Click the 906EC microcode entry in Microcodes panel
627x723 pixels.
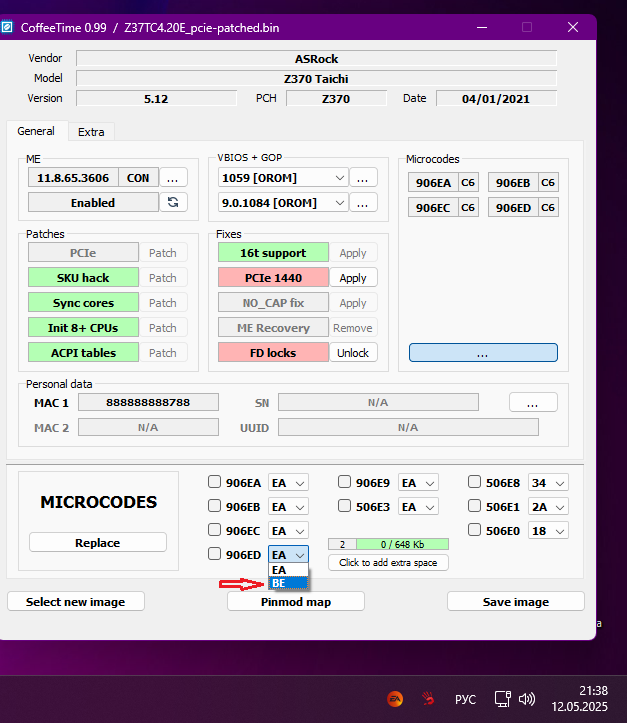coord(433,207)
